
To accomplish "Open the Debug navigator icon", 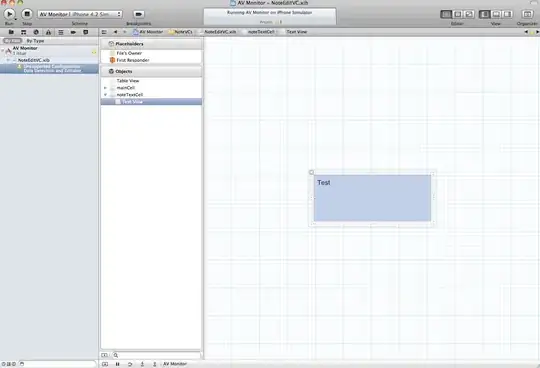I will (x=61, y=32).
